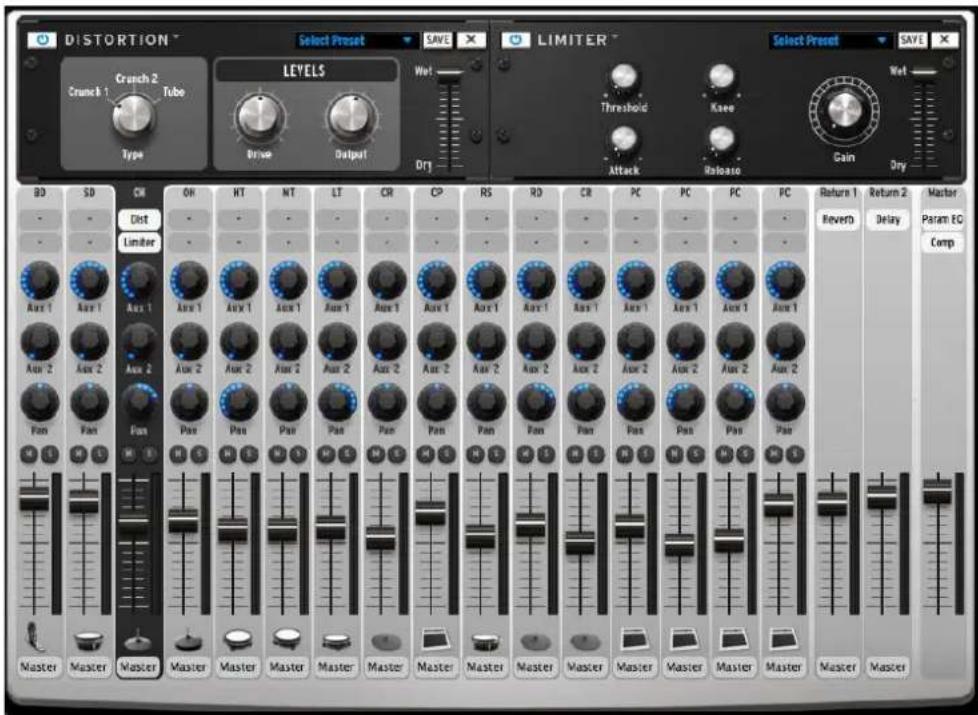Click the CP channel pad icon
Image resolution: width=978 pixels, height=715 pixels.
[435, 640]
